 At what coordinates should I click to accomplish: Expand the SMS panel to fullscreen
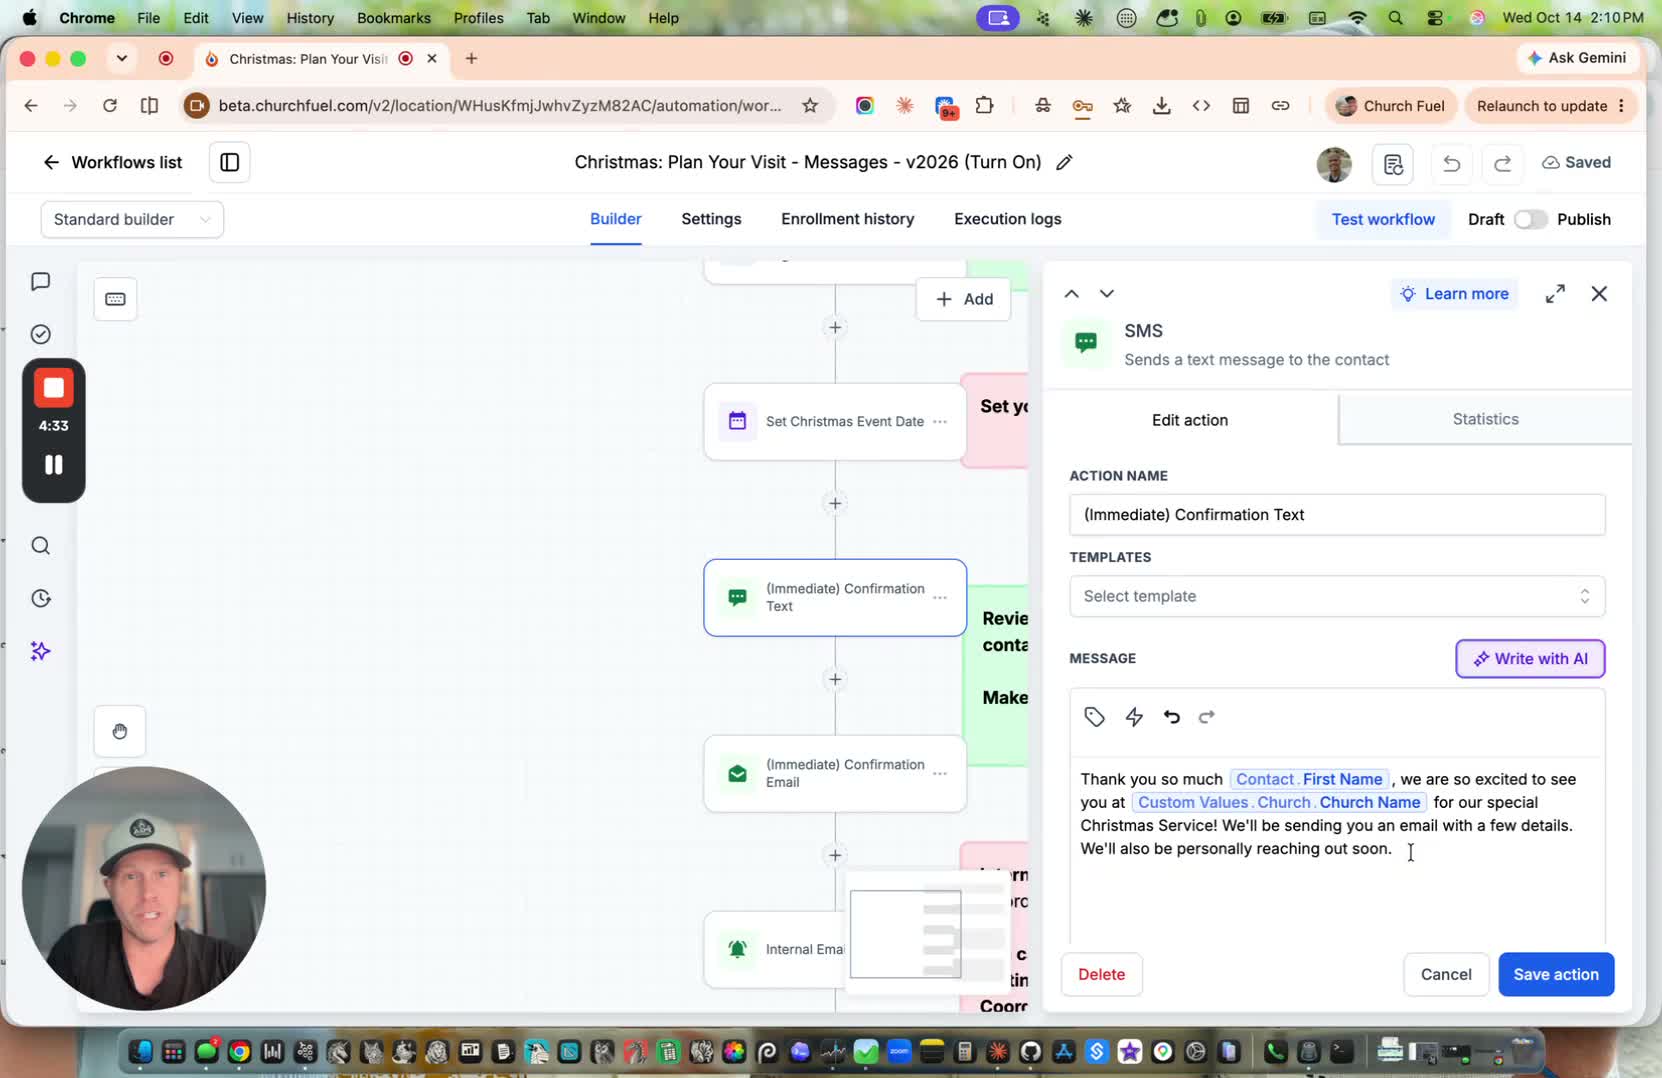pos(1555,293)
